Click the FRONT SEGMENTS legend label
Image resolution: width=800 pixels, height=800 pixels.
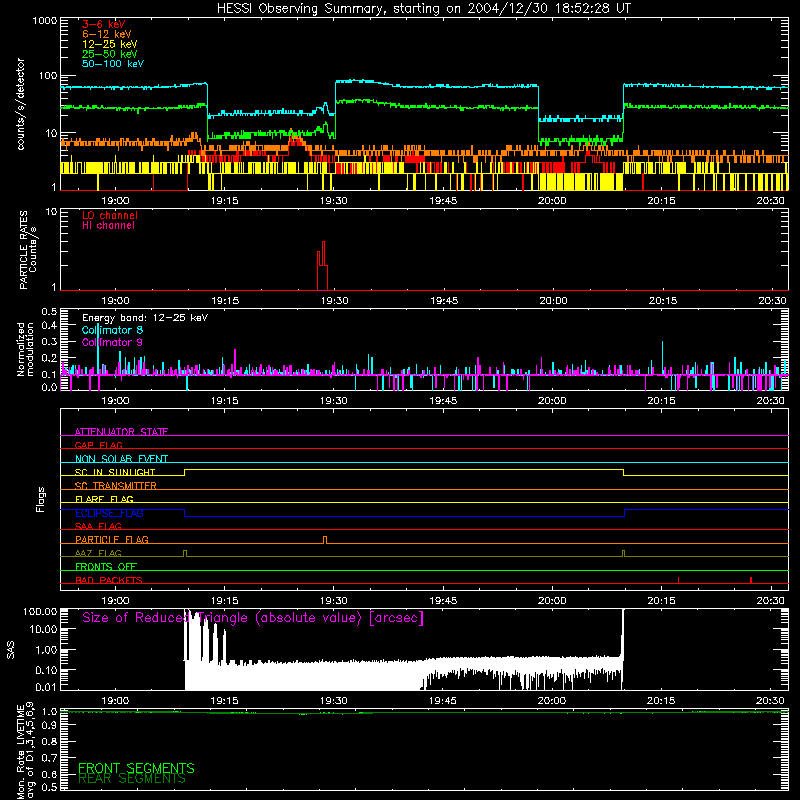click(136, 768)
